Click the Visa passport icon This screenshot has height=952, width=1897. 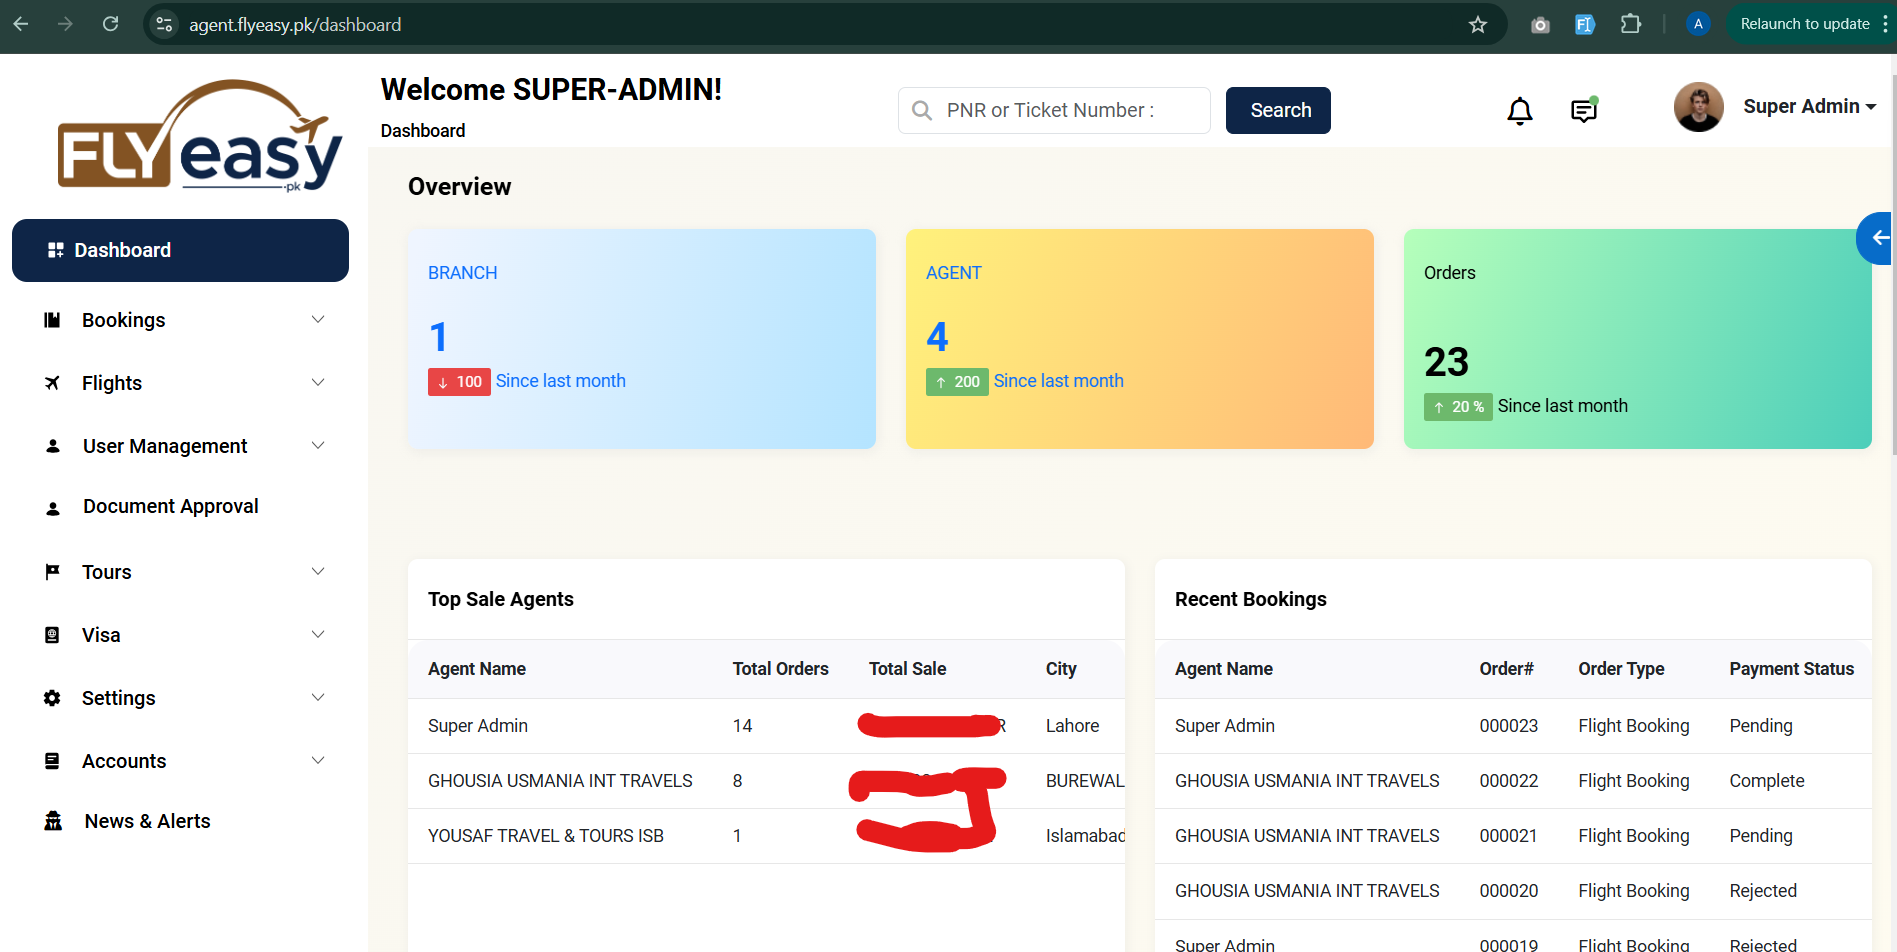click(52, 635)
